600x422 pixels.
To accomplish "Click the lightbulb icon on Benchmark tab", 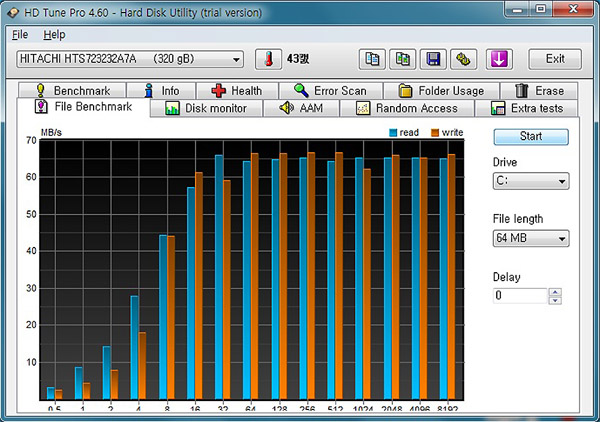I will 41,91.
